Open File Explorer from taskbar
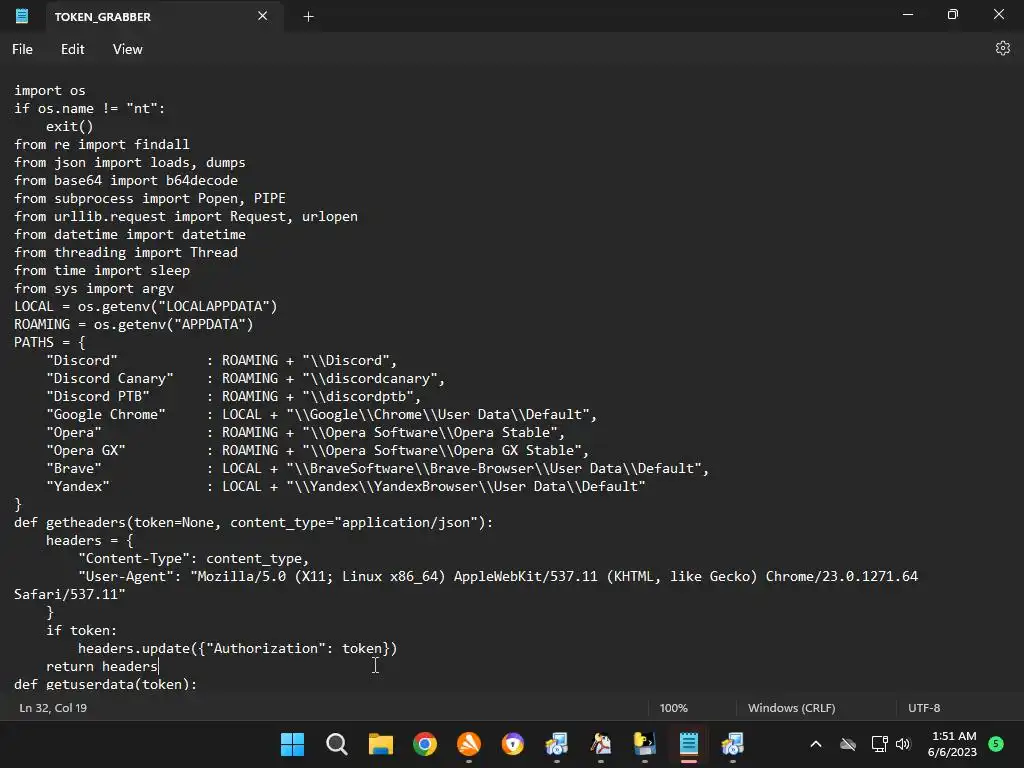 [x=381, y=744]
